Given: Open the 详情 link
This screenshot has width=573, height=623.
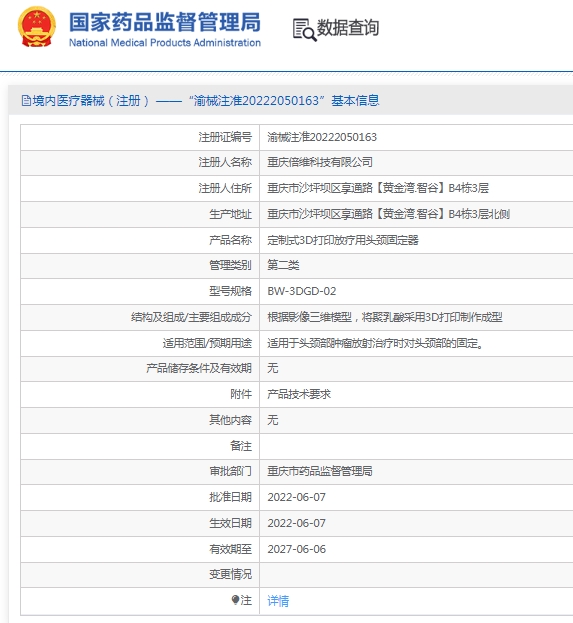Looking at the screenshot, I should point(278,600).
